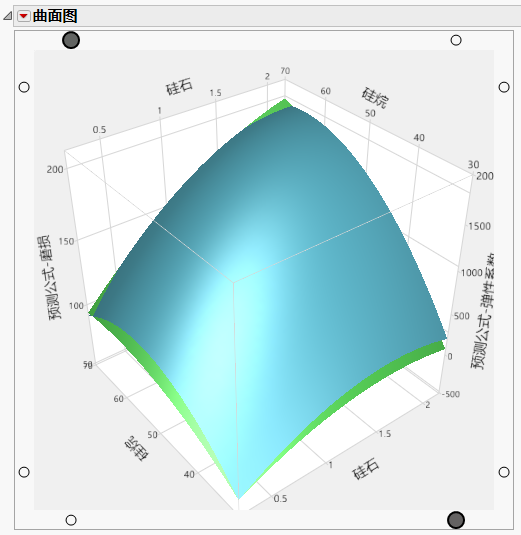
Task: Activate the hollow light circle on the lower-right border
Action: pos(504,472)
